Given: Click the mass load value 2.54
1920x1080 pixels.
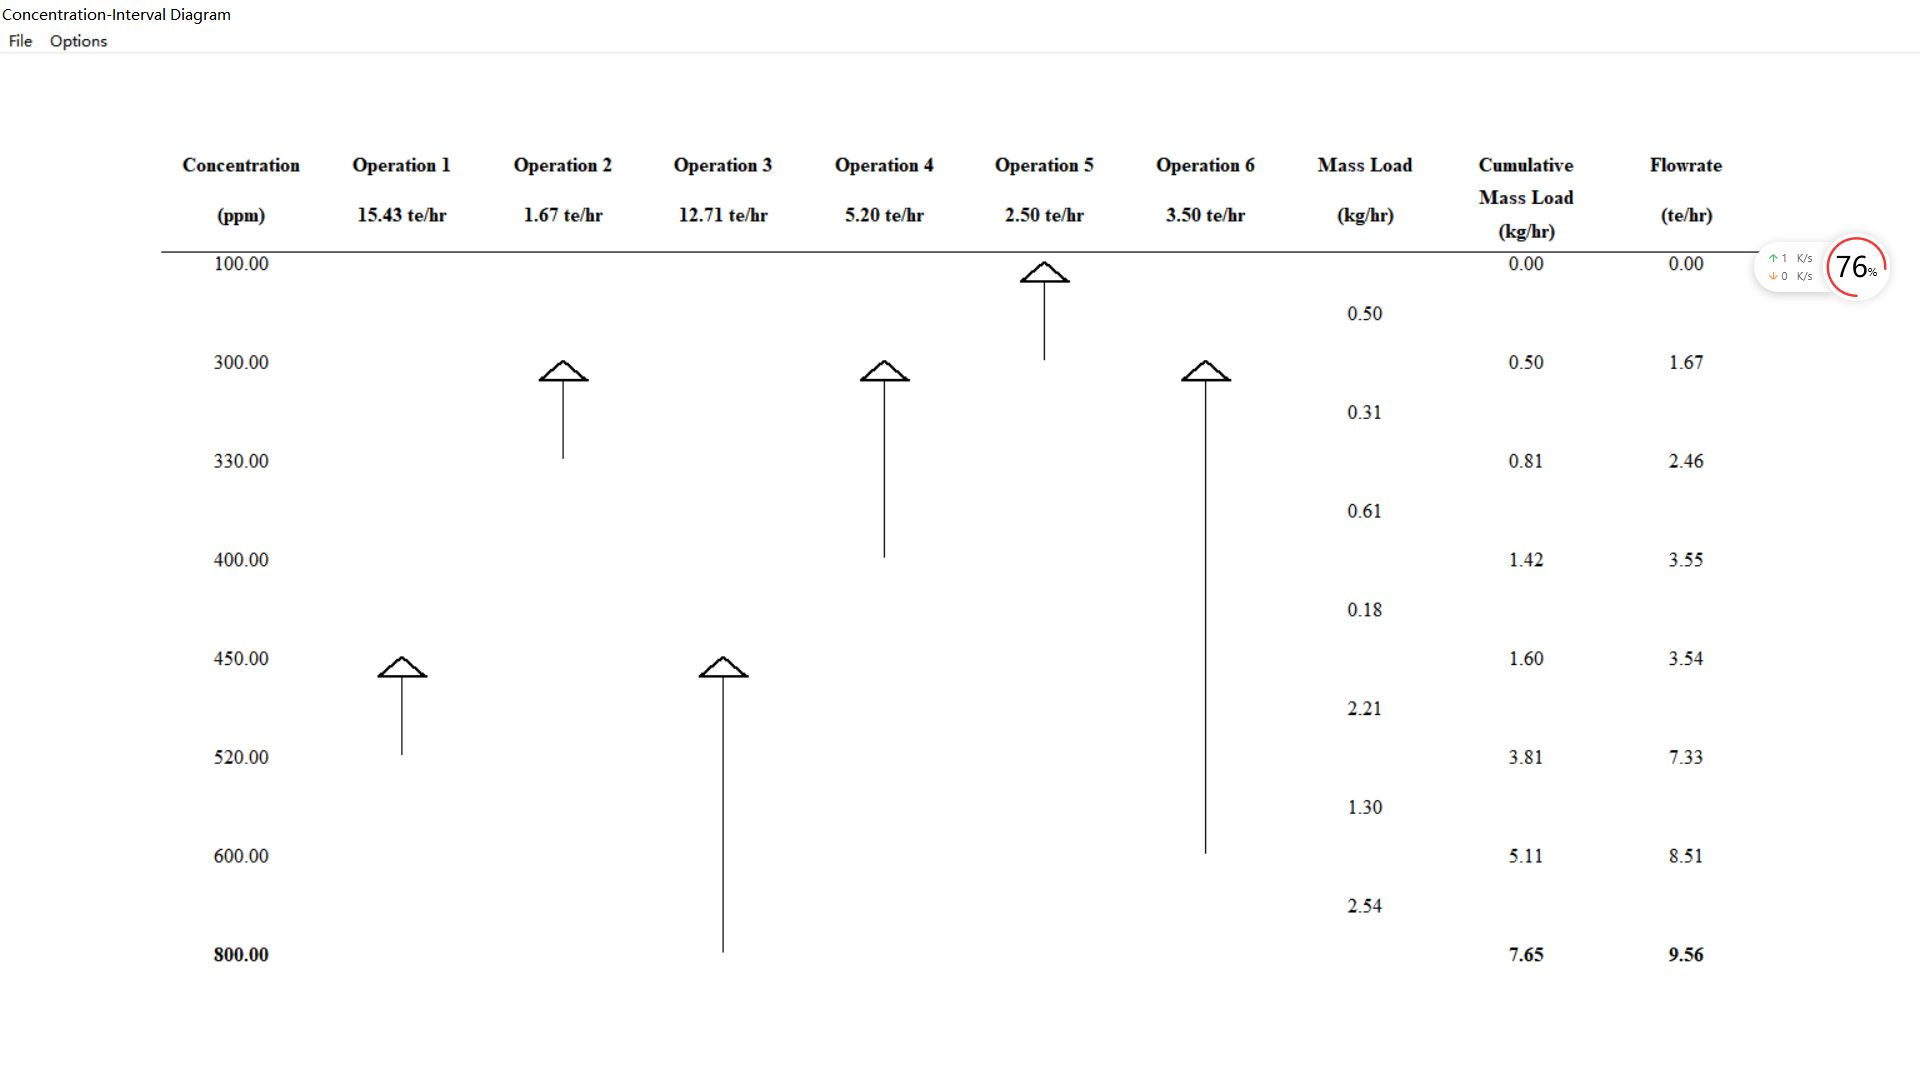Looking at the screenshot, I should pyautogui.click(x=1364, y=905).
